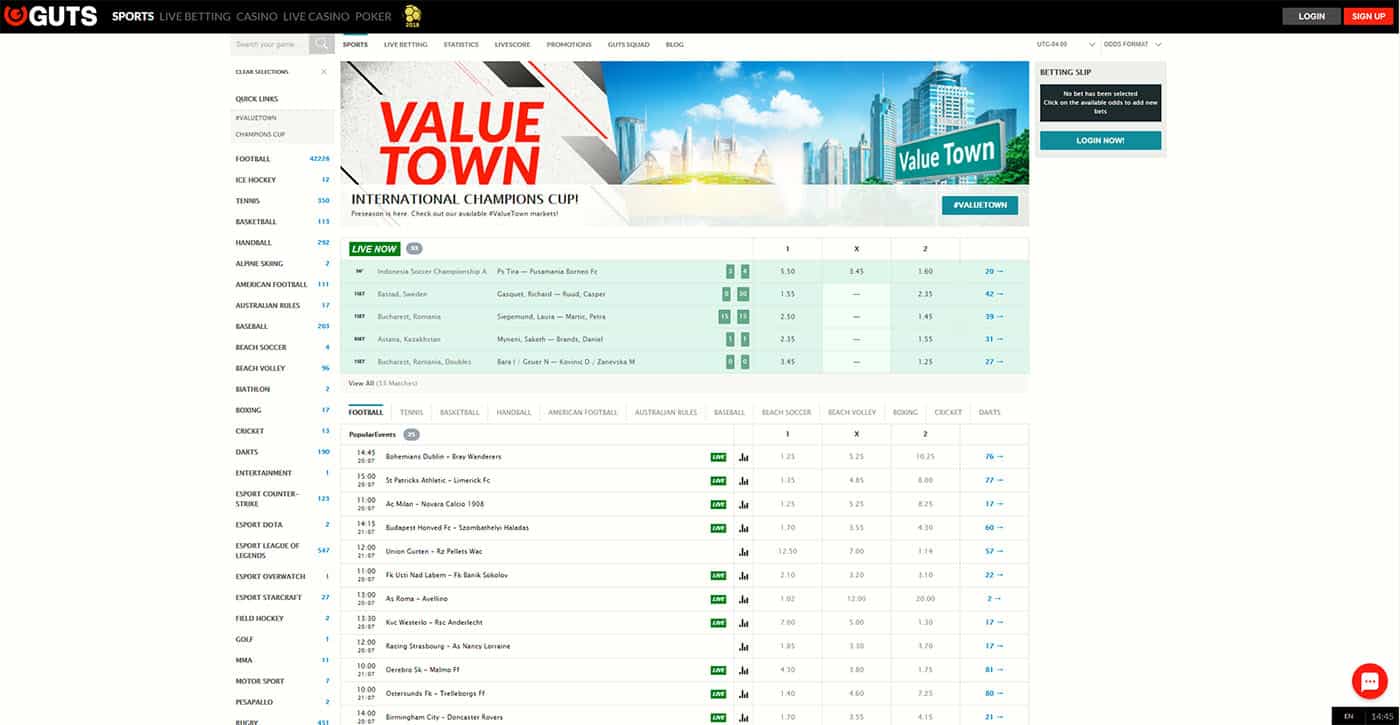
Task: Open stats chart for Kvc Westerlo match
Action: [743, 623]
